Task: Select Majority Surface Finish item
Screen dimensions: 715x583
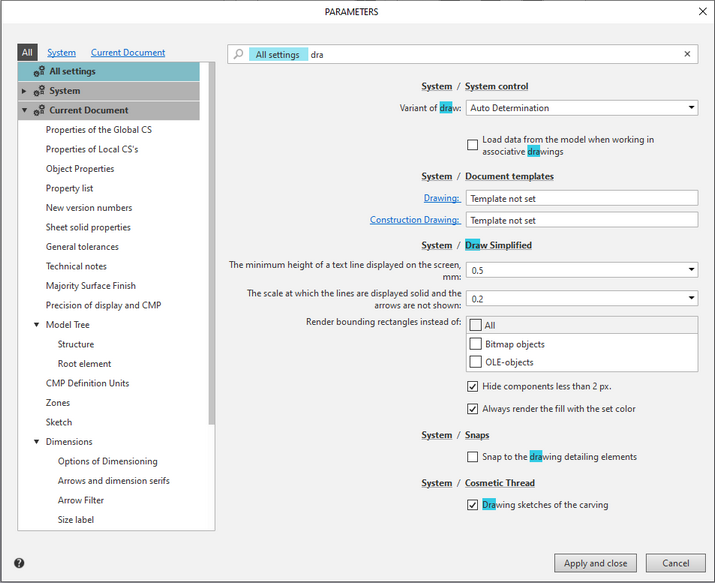Action: pos(91,286)
